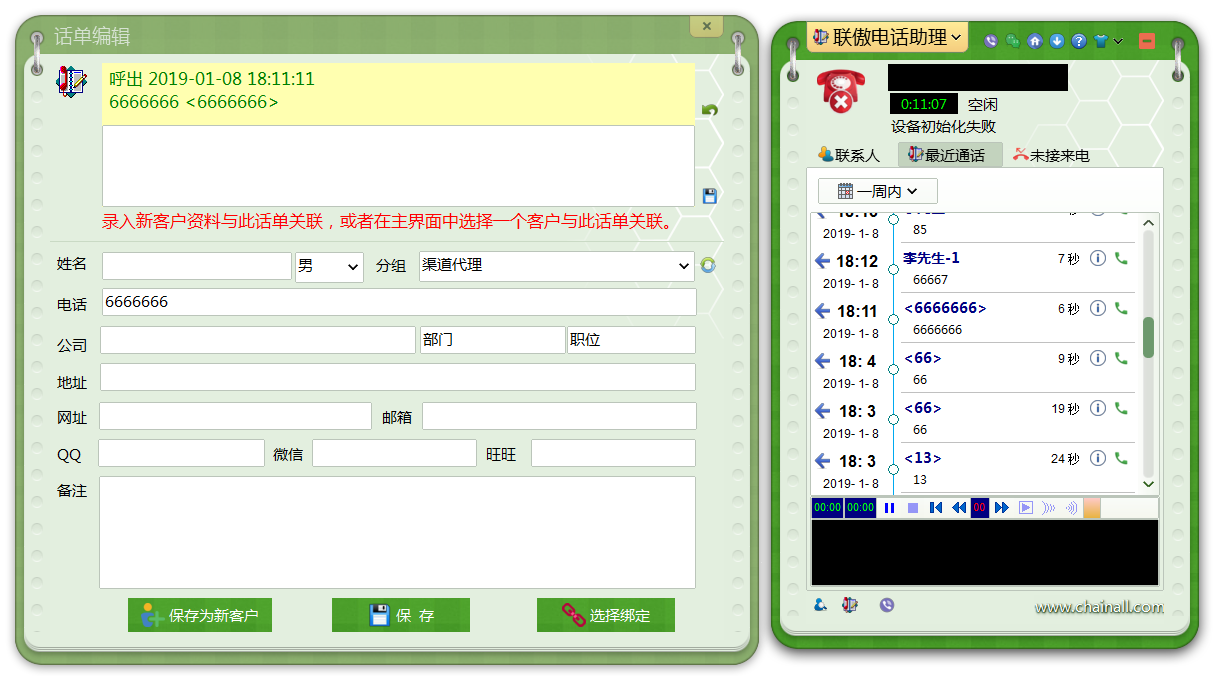
Task: Click the WeChat icon in title bar
Action: (1012, 41)
